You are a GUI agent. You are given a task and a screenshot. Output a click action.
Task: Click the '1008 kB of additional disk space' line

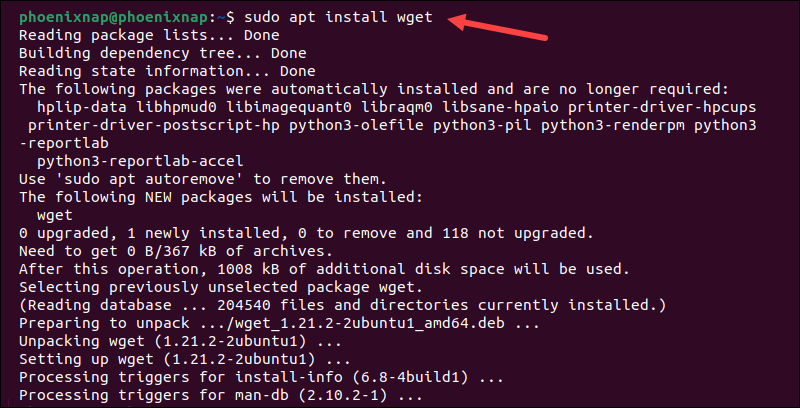click(324, 269)
